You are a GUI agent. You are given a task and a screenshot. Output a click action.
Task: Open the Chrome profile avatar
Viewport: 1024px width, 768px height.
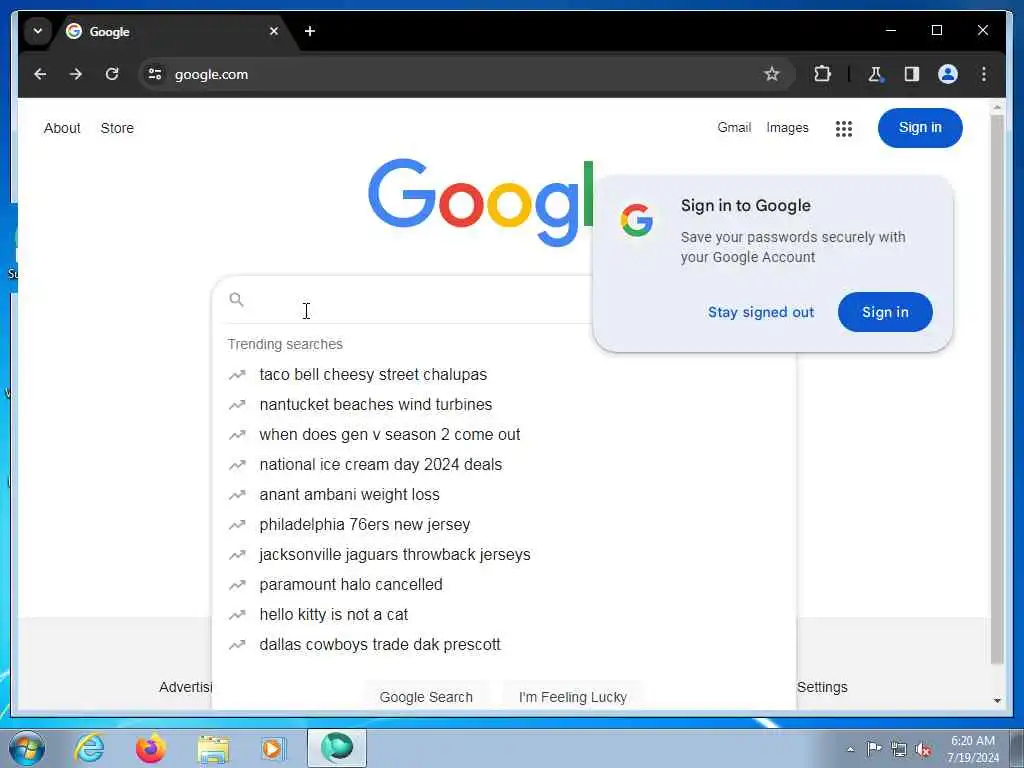point(948,74)
